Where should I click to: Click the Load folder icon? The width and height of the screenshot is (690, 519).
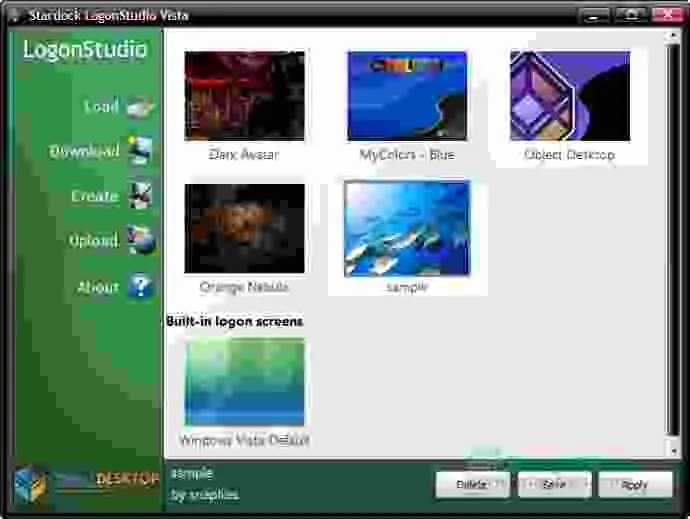140,107
